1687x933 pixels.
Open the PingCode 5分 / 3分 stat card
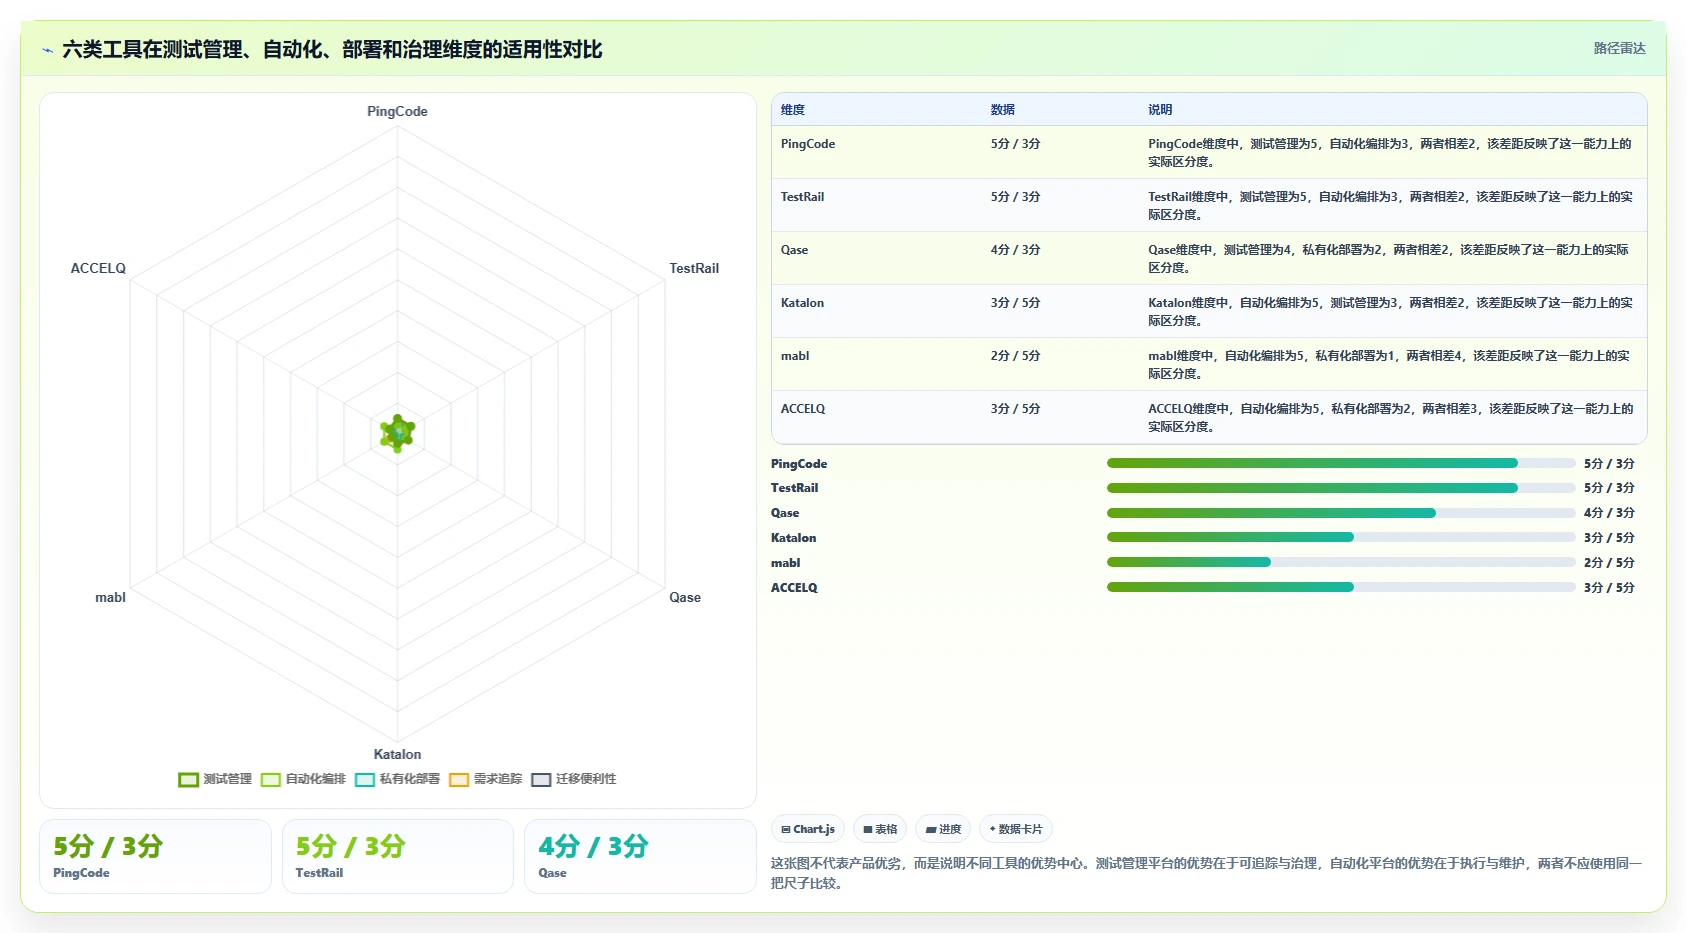coord(155,856)
